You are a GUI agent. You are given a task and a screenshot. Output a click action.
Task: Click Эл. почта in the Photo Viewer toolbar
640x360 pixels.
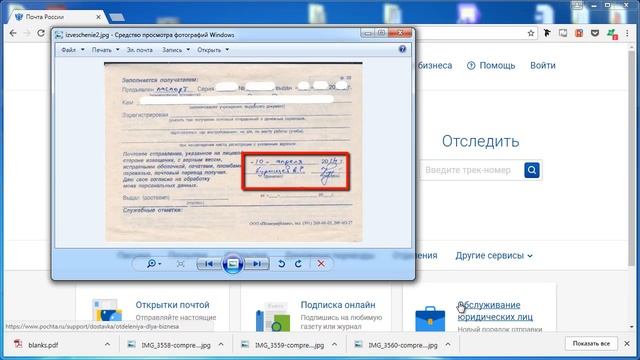(140, 50)
